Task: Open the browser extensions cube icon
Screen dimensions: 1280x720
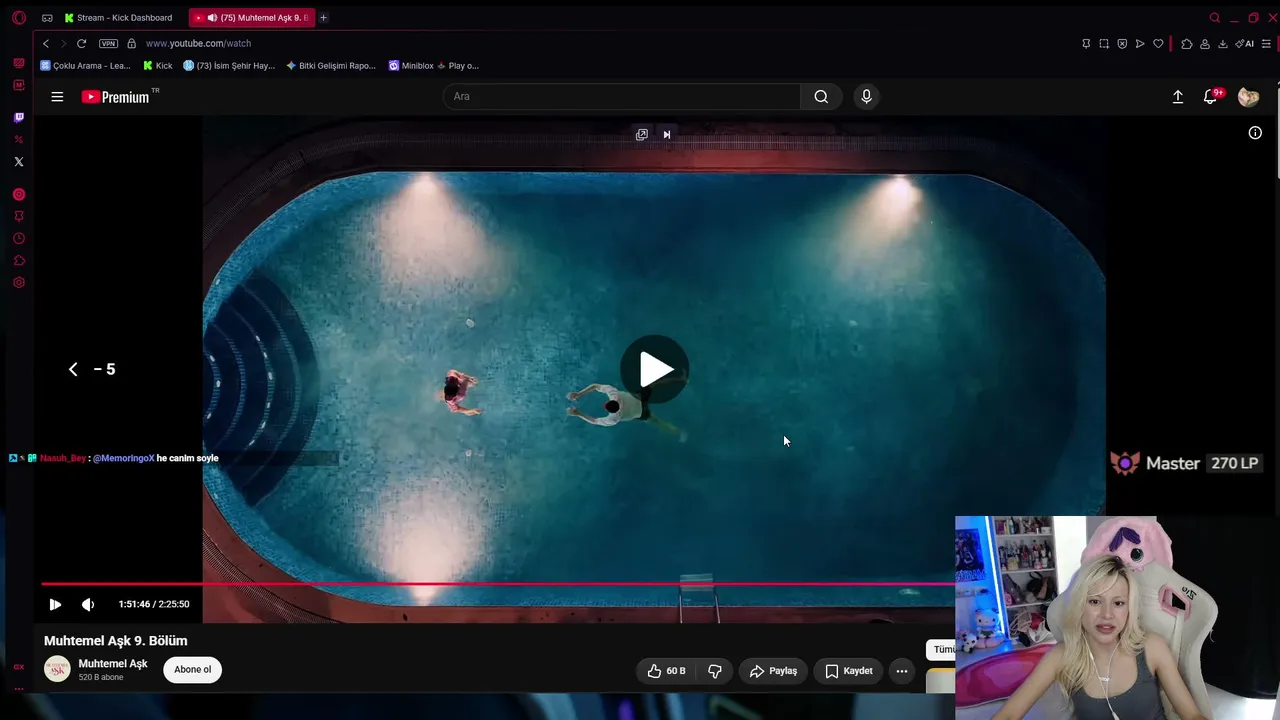Action: point(1187,44)
